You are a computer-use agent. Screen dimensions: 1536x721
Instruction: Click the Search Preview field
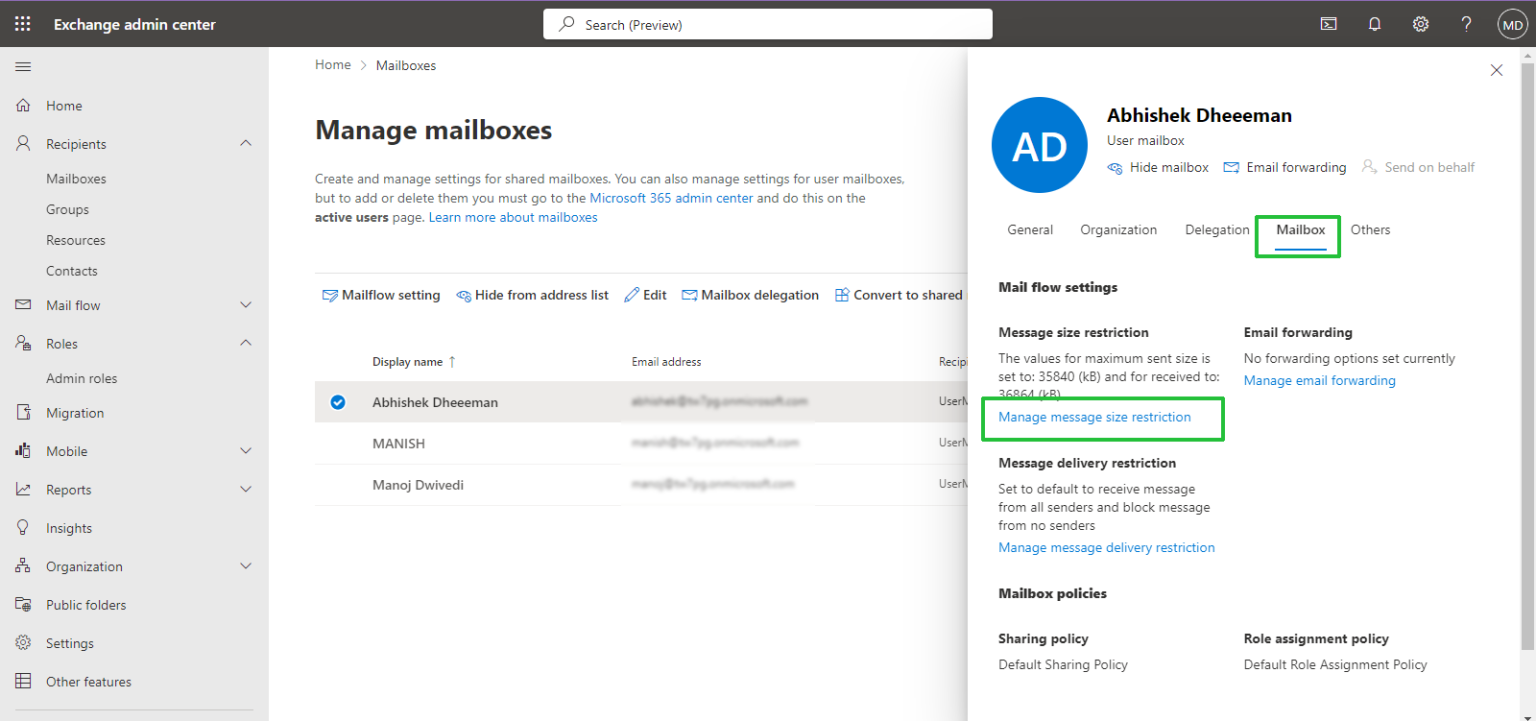[x=767, y=23]
